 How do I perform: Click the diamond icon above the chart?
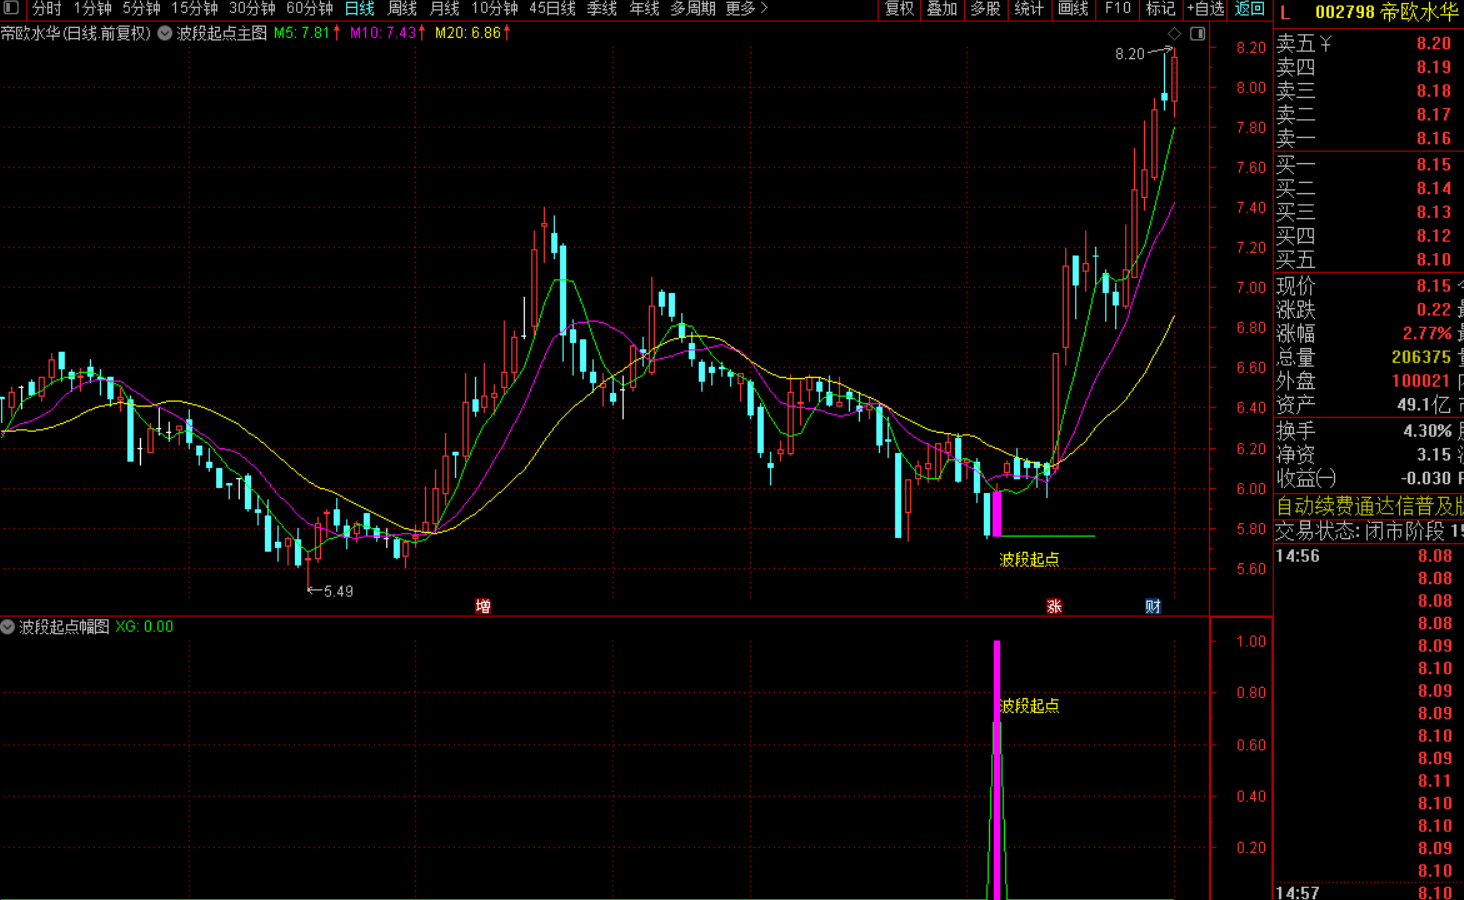coord(1174,33)
